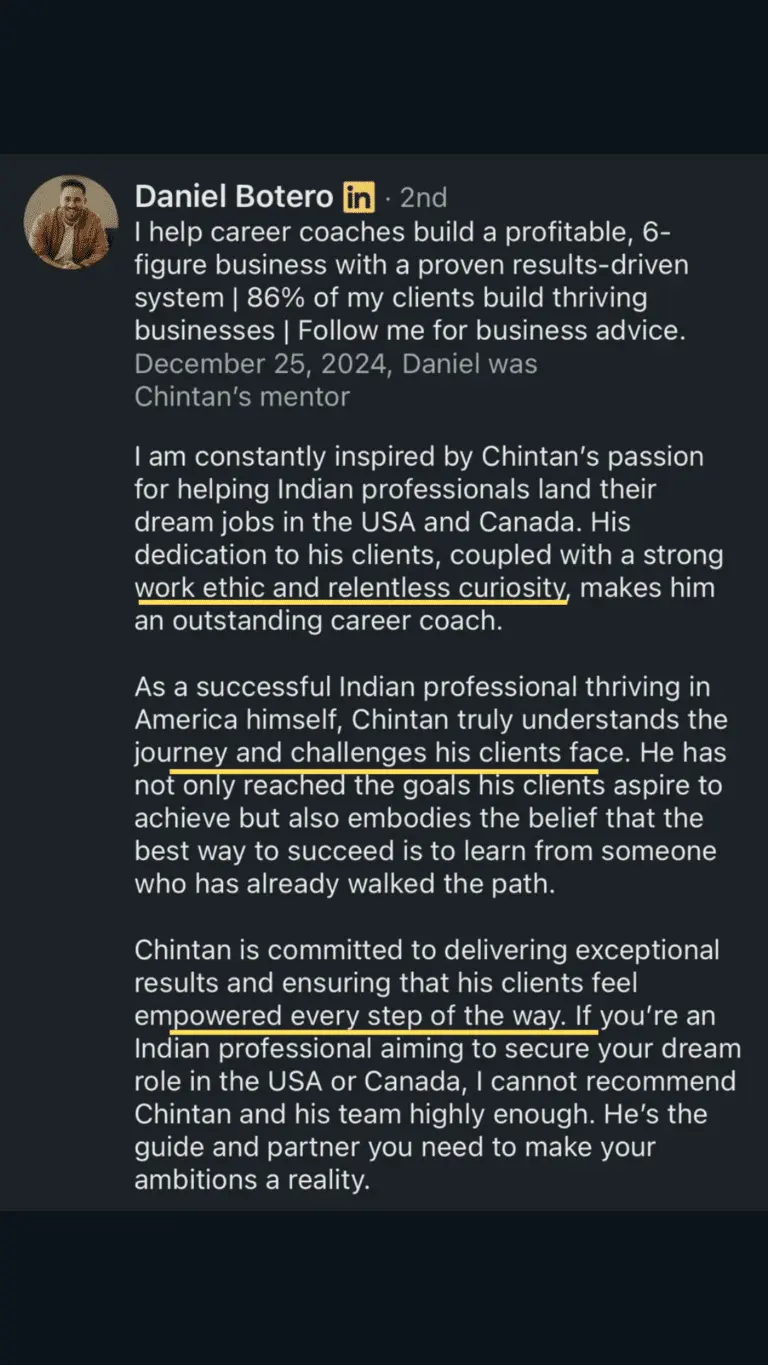Click the Daniel Botero name link
The height and width of the screenshot is (1365, 768).
pos(235,197)
